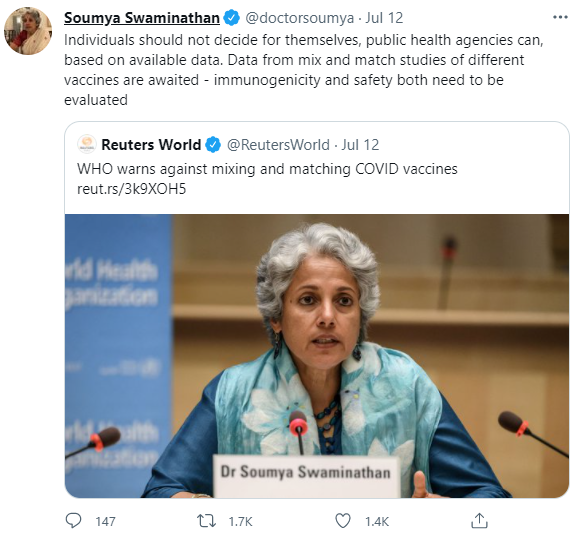Click the Reuters World logo avatar
The image size is (575, 541).
(87, 144)
